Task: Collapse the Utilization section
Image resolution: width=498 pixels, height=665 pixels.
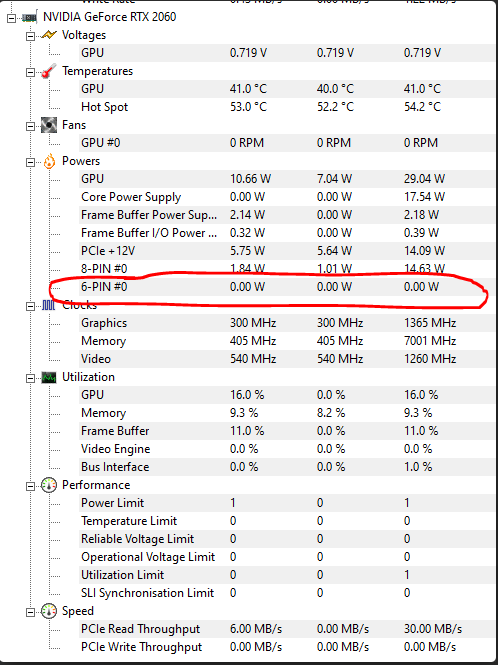Action: (x=30, y=378)
